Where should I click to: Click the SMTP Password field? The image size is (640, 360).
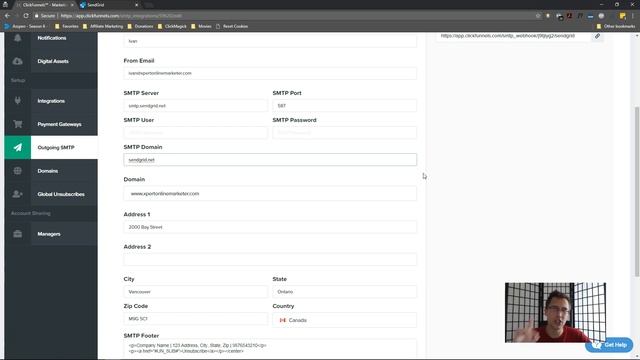344,133
